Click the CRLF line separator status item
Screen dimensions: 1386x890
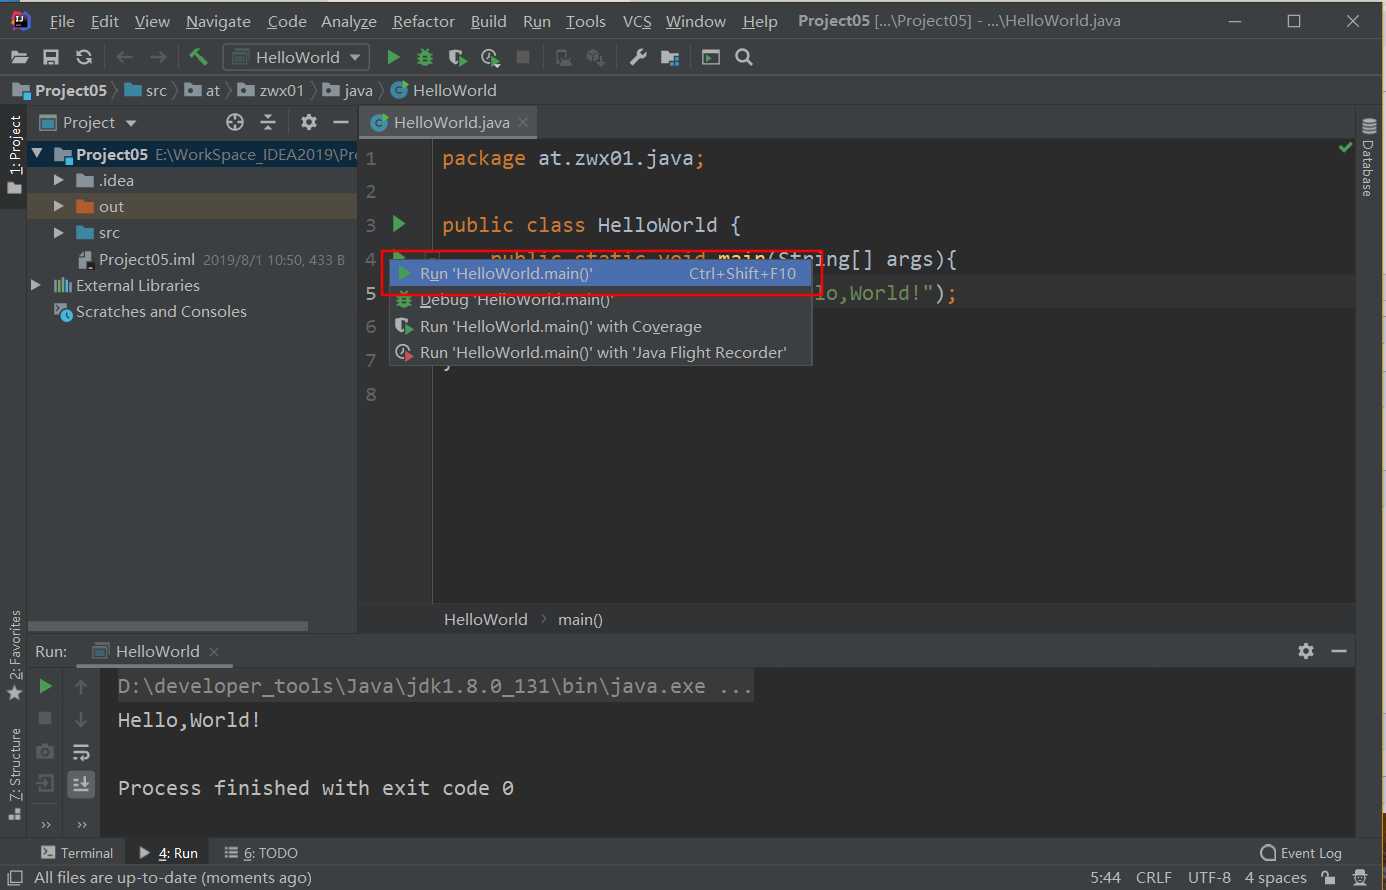tap(1153, 878)
